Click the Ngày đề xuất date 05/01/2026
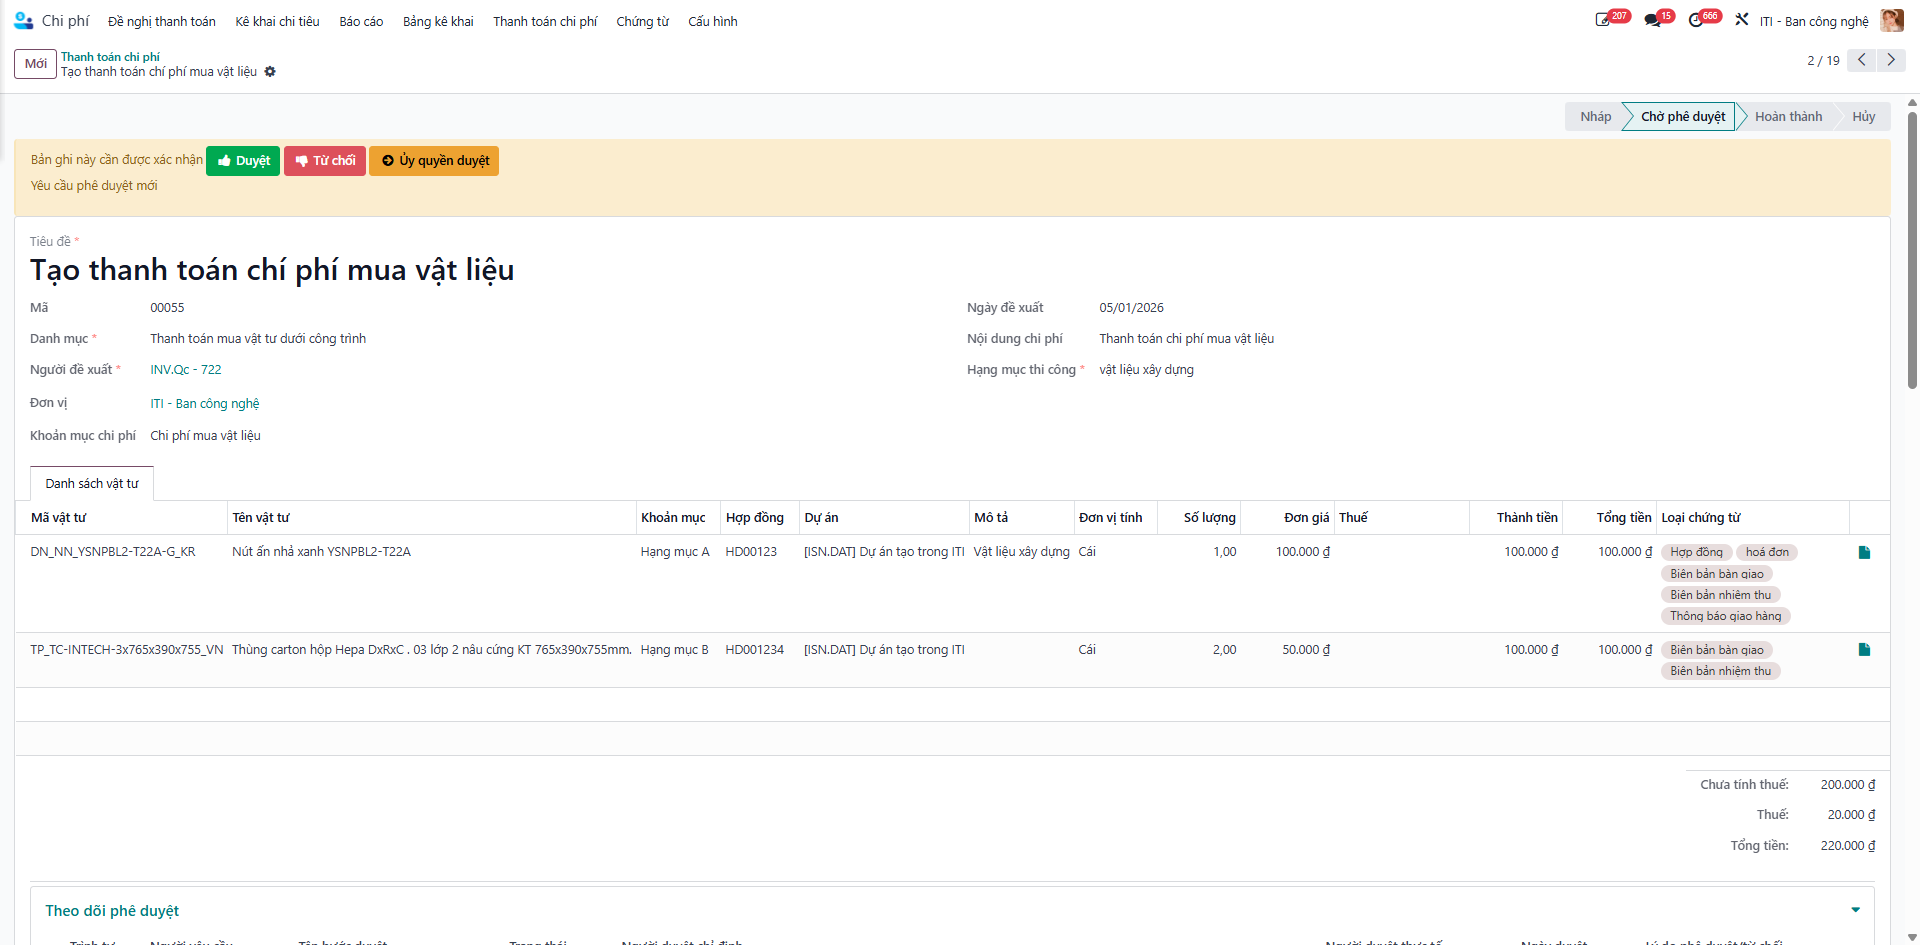Viewport: 1920px width, 945px height. [x=1131, y=308]
